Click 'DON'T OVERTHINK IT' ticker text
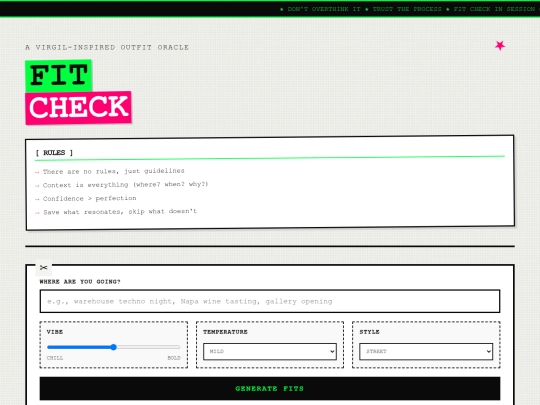Viewport: 540px width, 405px height. point(324,9)
